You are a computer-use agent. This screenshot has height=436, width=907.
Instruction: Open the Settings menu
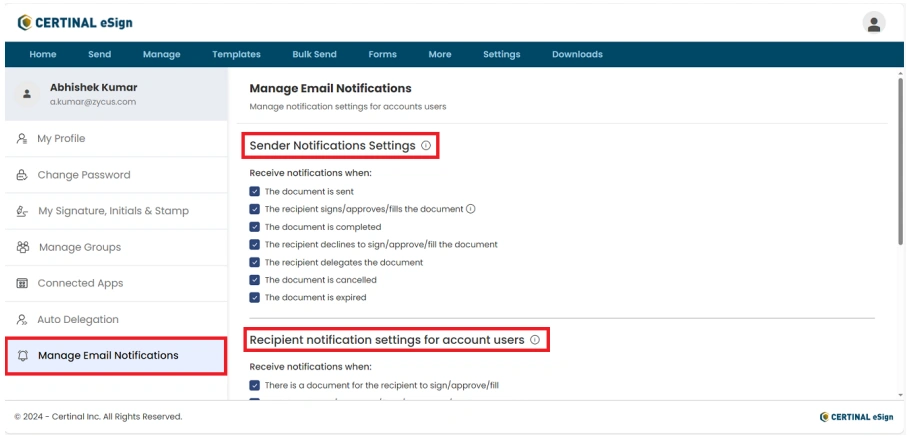click(502, 54)
